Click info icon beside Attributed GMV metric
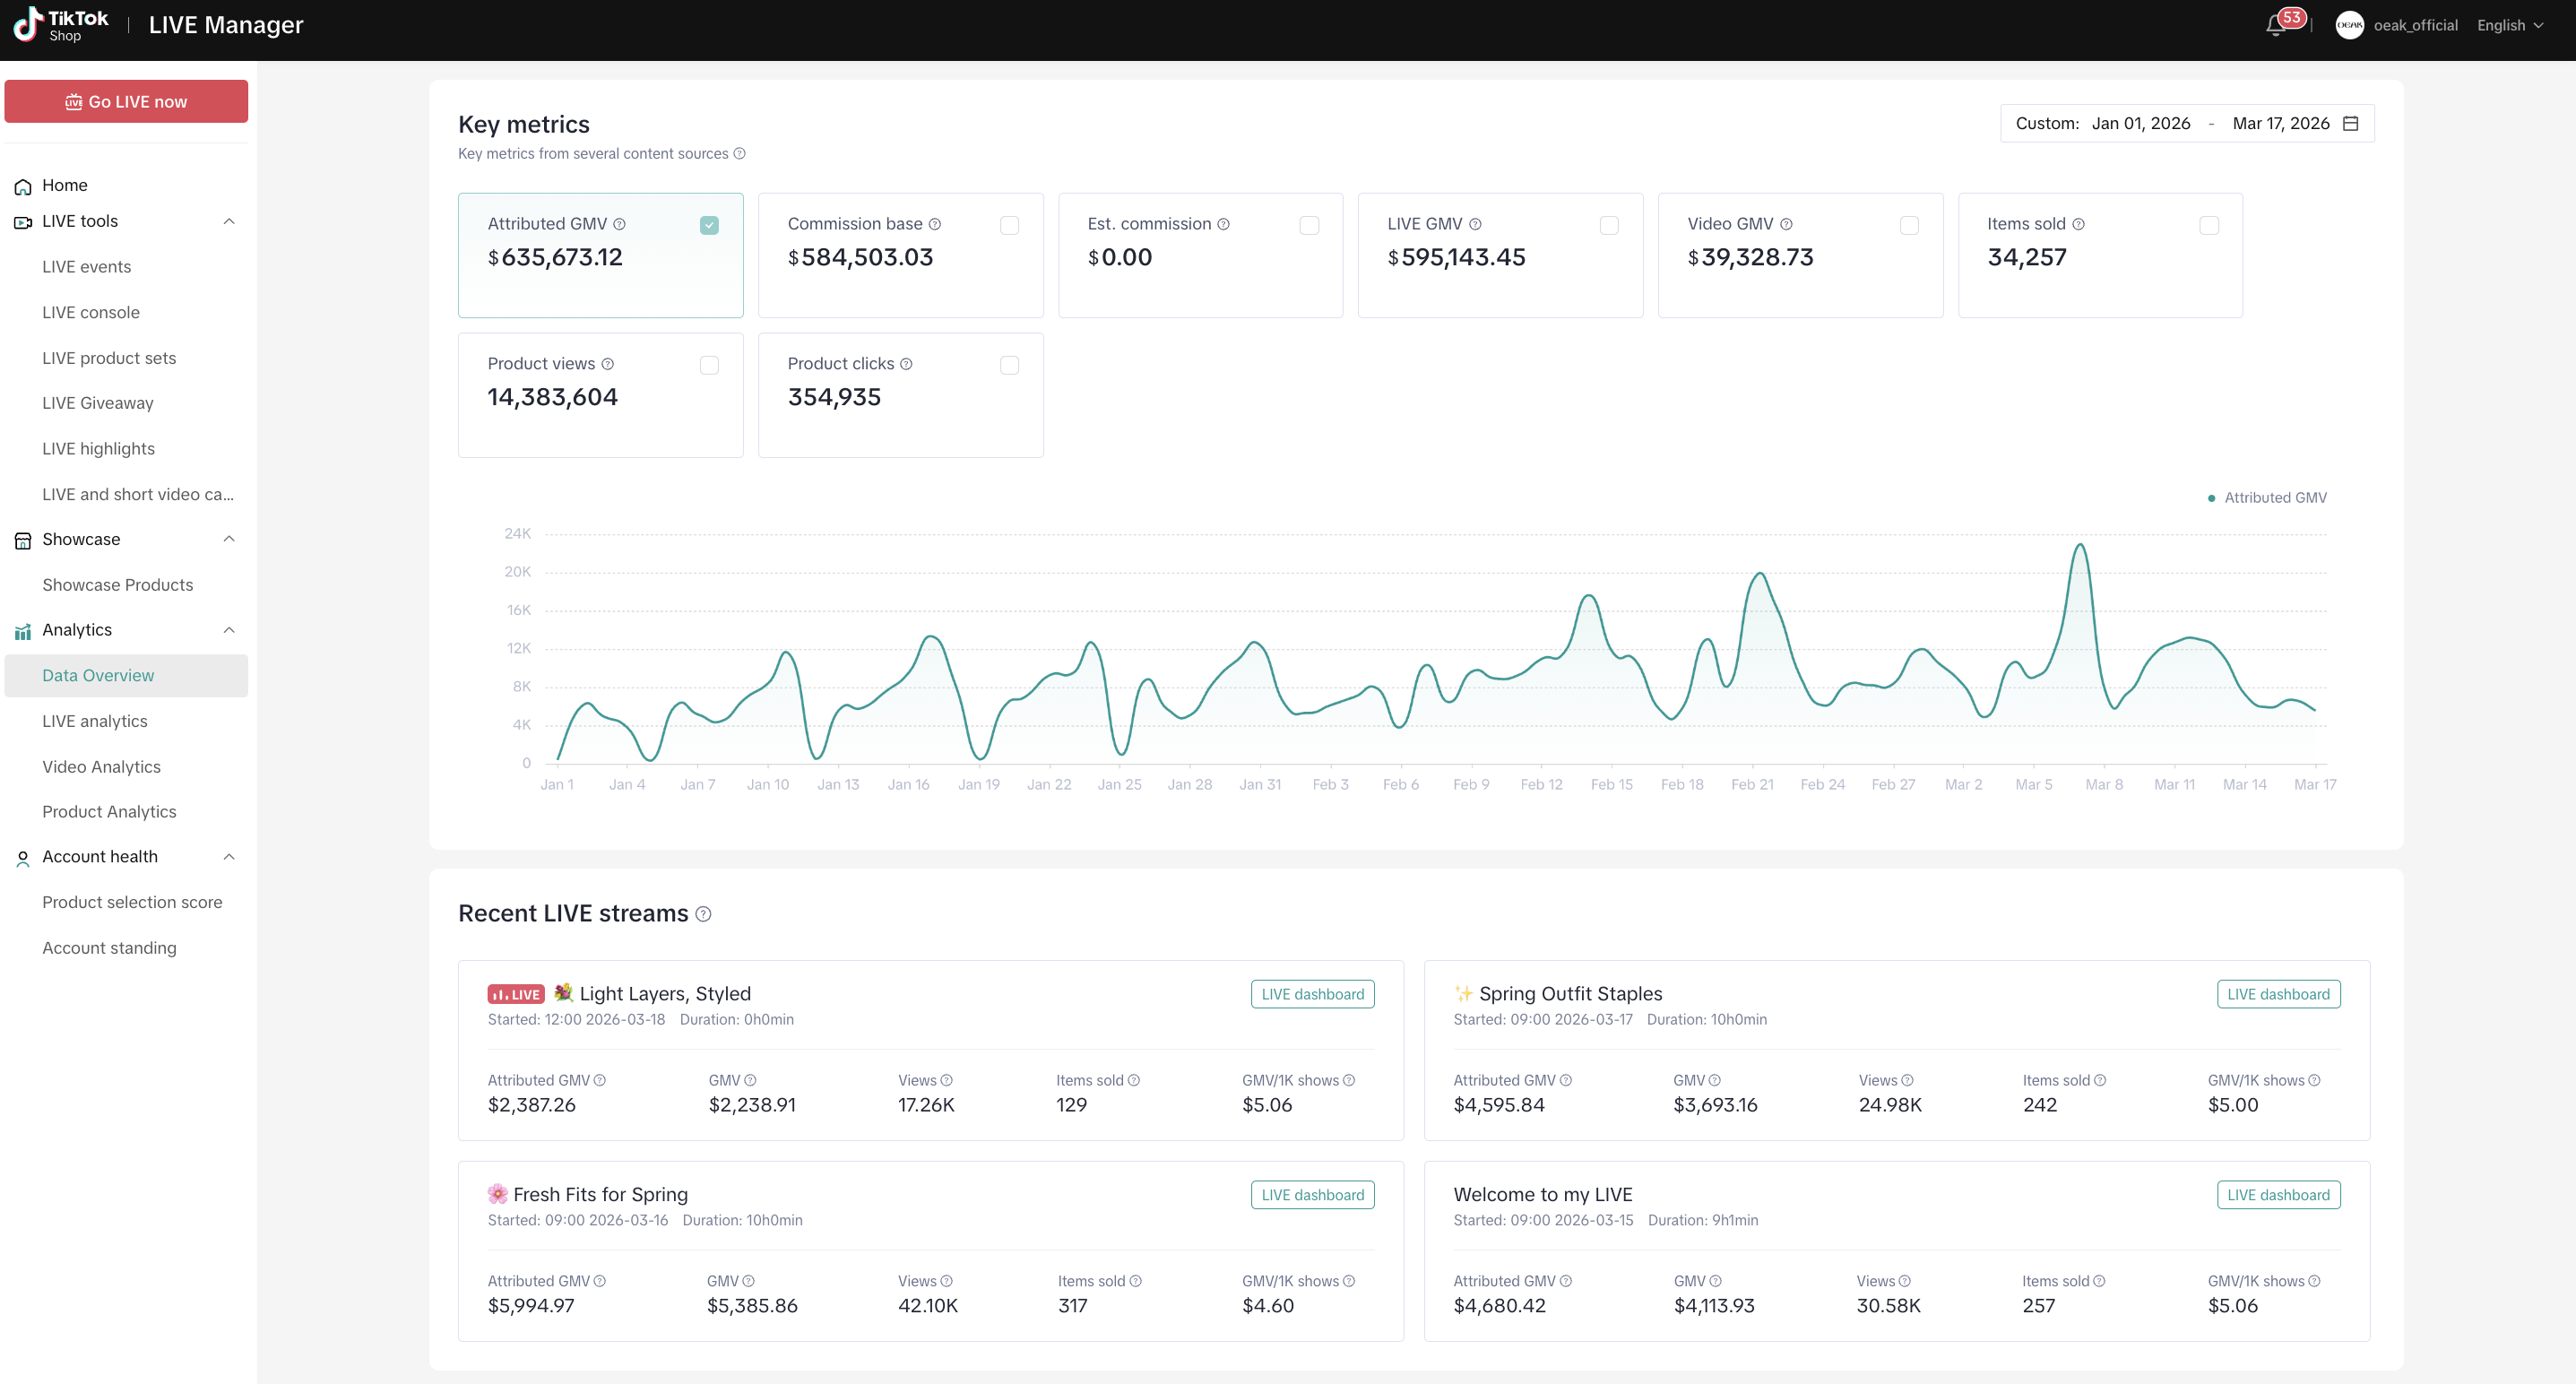Viewport: 2576px width, 1384px height. [619, 224]
